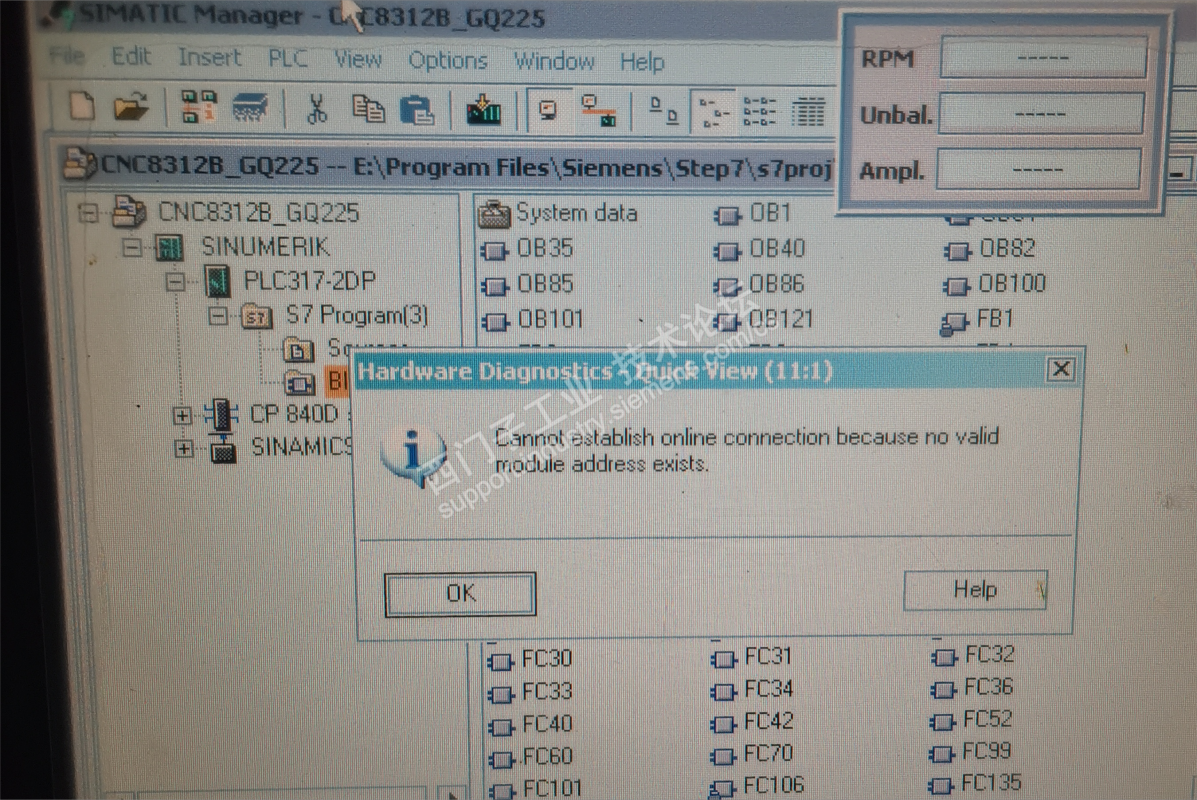Viewport: 1197px width, 800px height.
Task: Select the FC40 block
Action: pyautogui.click(x=530, y=724)
